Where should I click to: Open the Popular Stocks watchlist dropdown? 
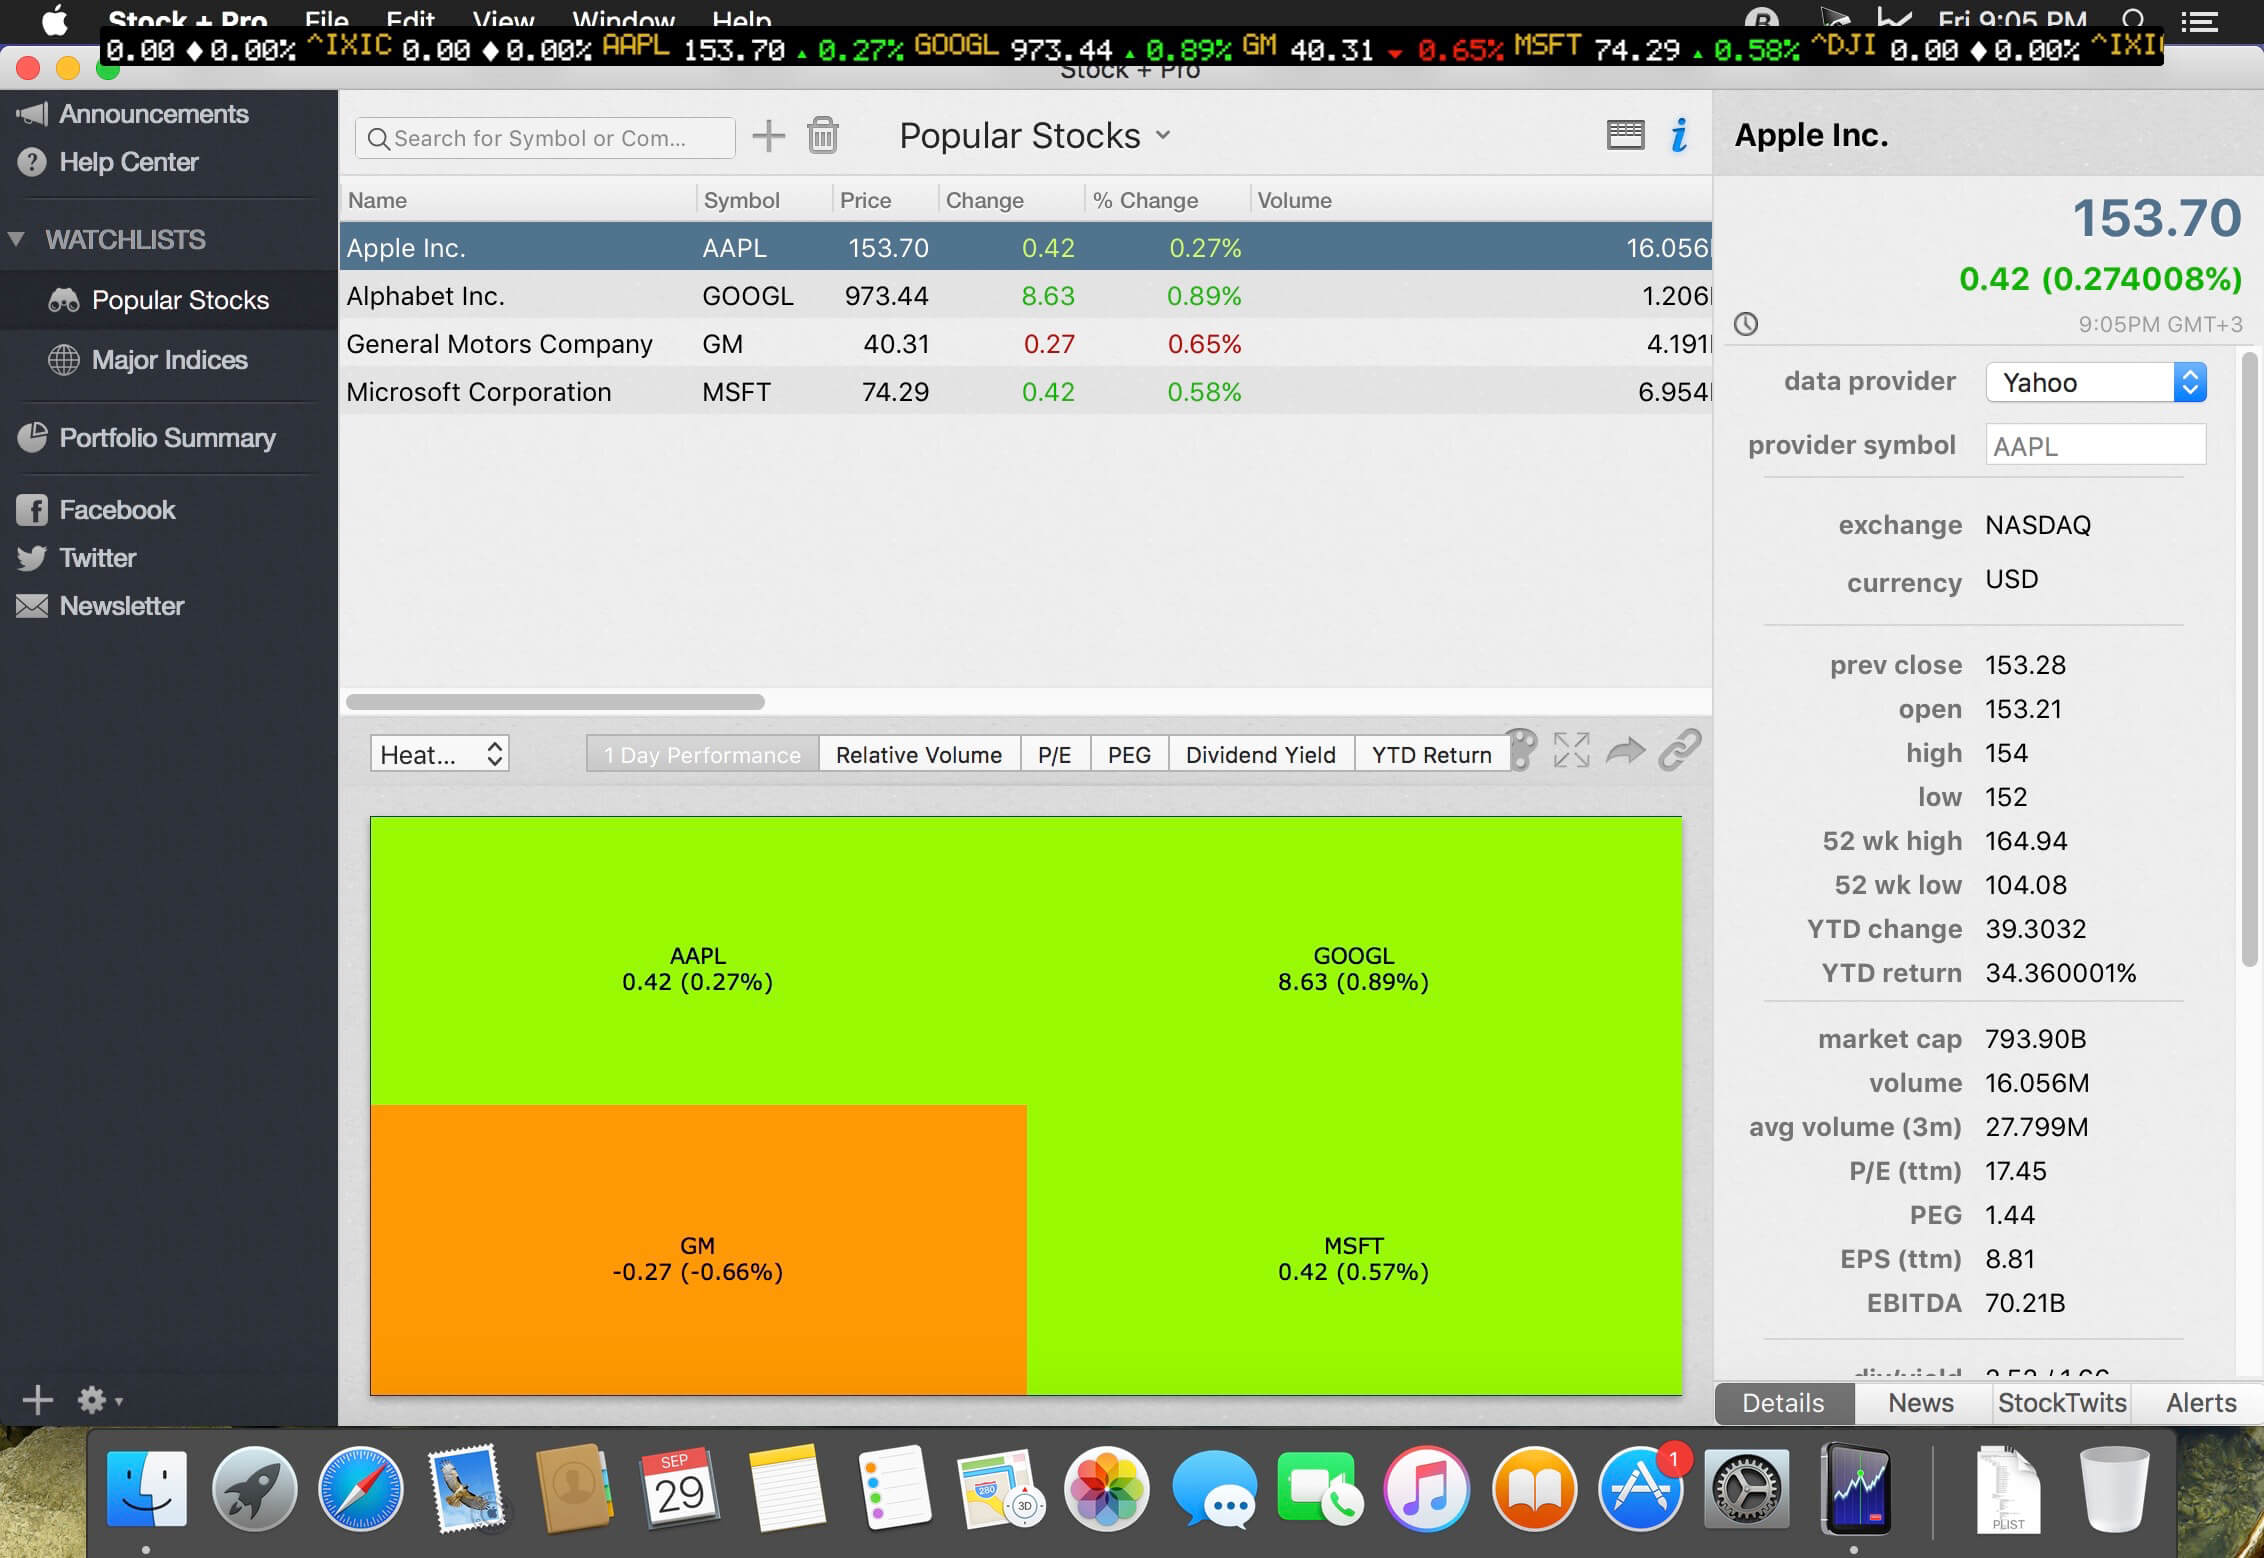click(1034, 135)
